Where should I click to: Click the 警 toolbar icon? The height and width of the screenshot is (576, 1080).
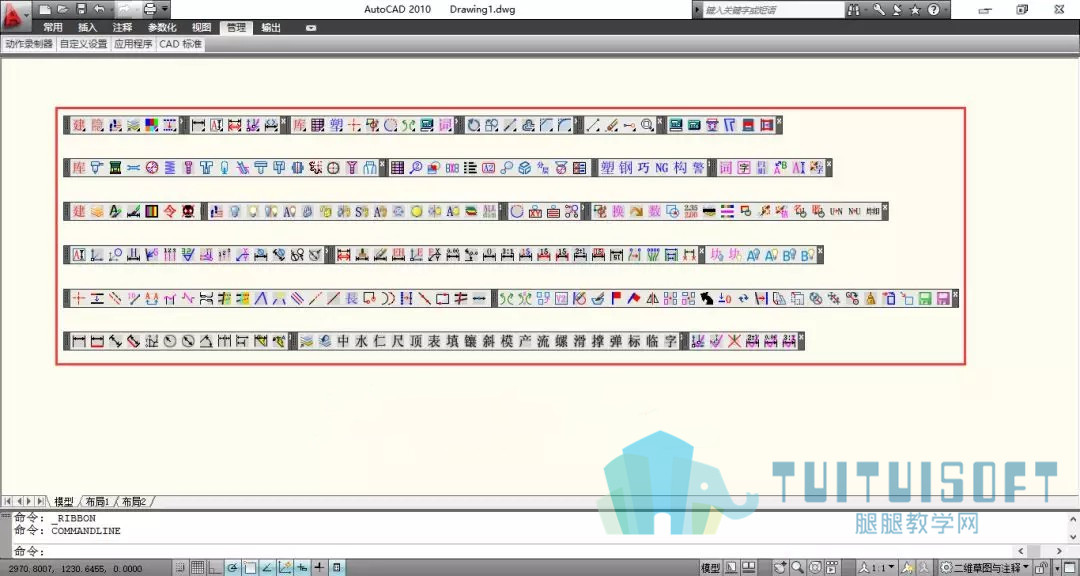coord(698,167)
